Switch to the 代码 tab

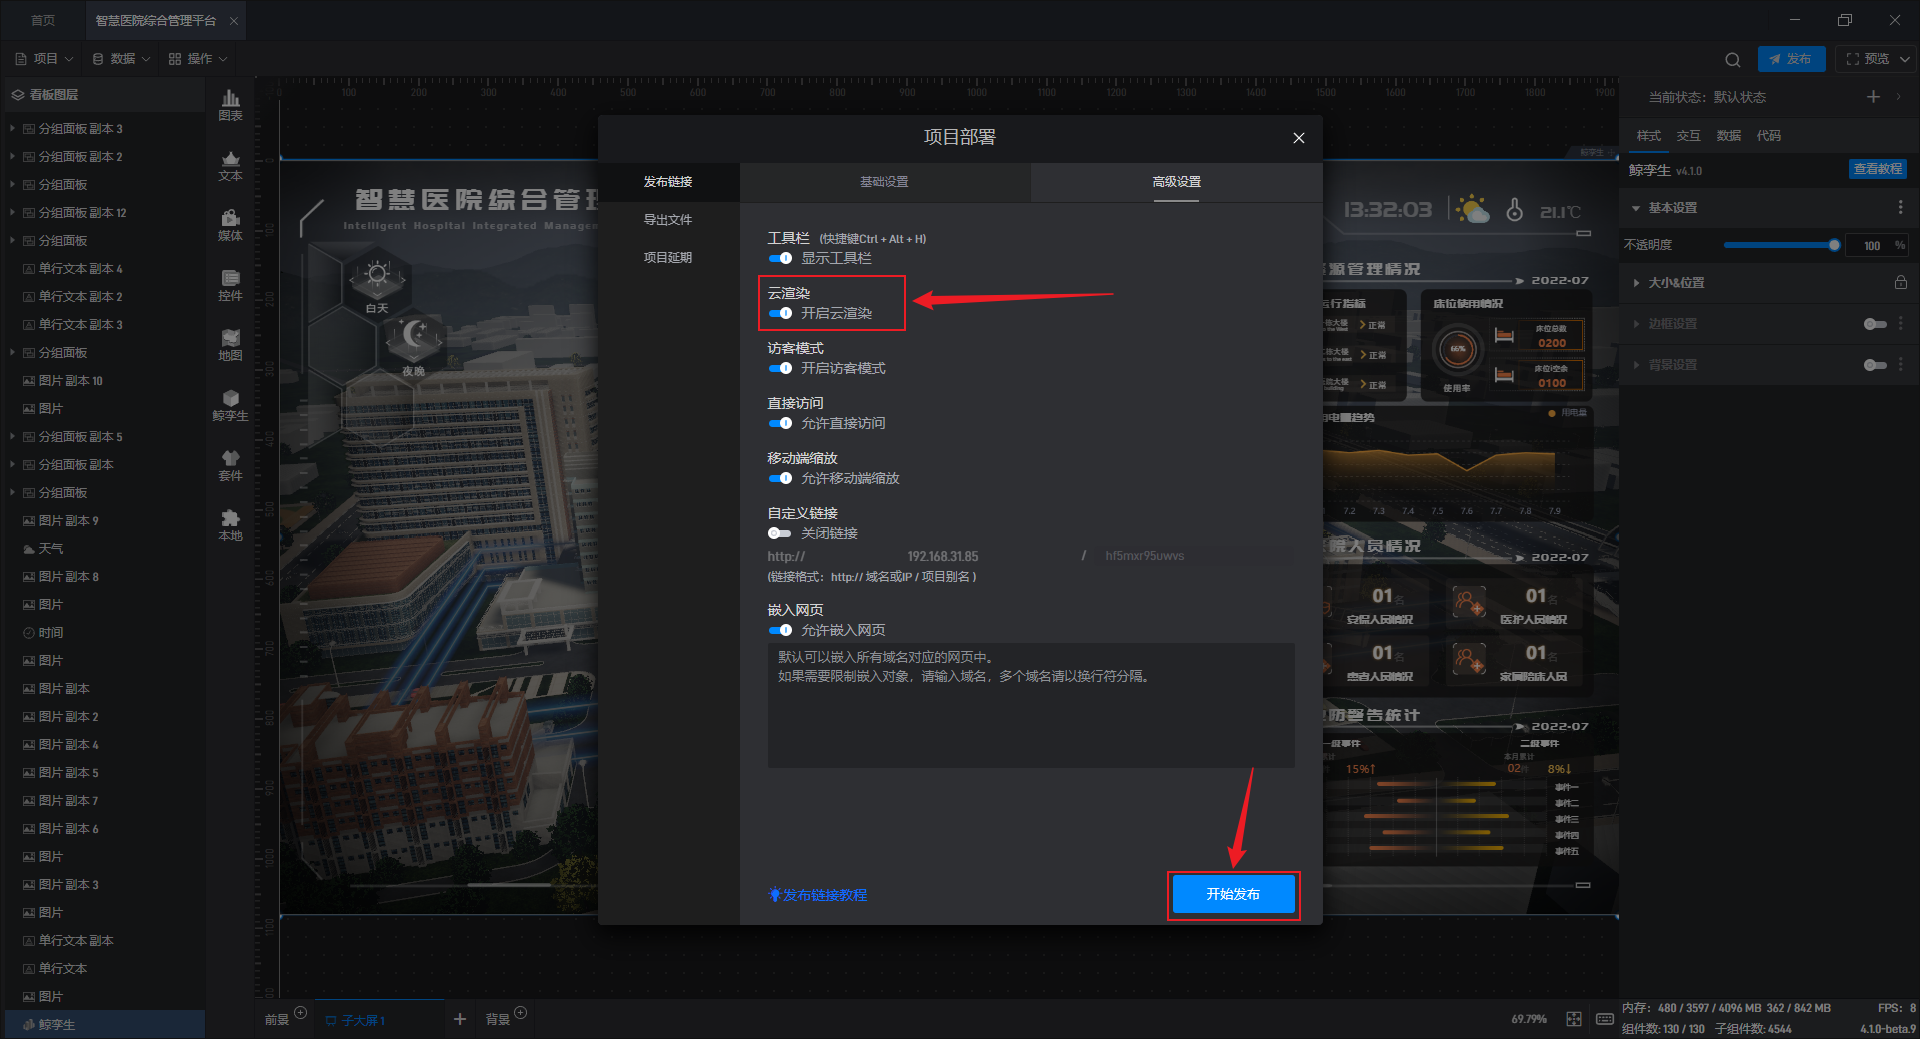1768,136
